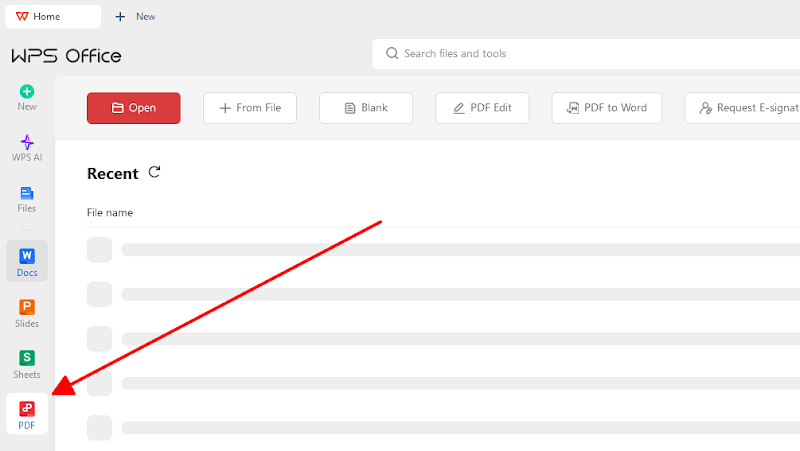Viewport: 800px width, 451px height.
Task: Click the green New icon in sidebar
Action: click(27, 91)
